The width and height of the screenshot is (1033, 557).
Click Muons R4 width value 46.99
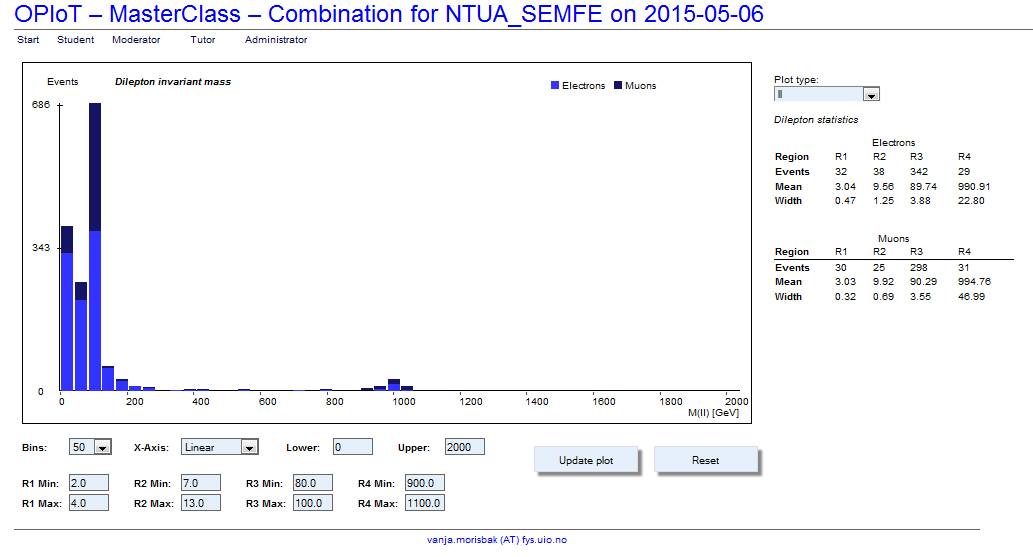click(x=971, y=297)
